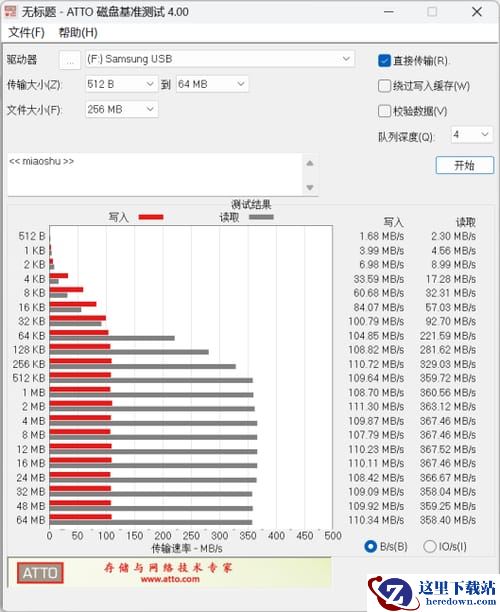
Task: Expand the 256 MB file size dropdown
Action: pos(121,109)
